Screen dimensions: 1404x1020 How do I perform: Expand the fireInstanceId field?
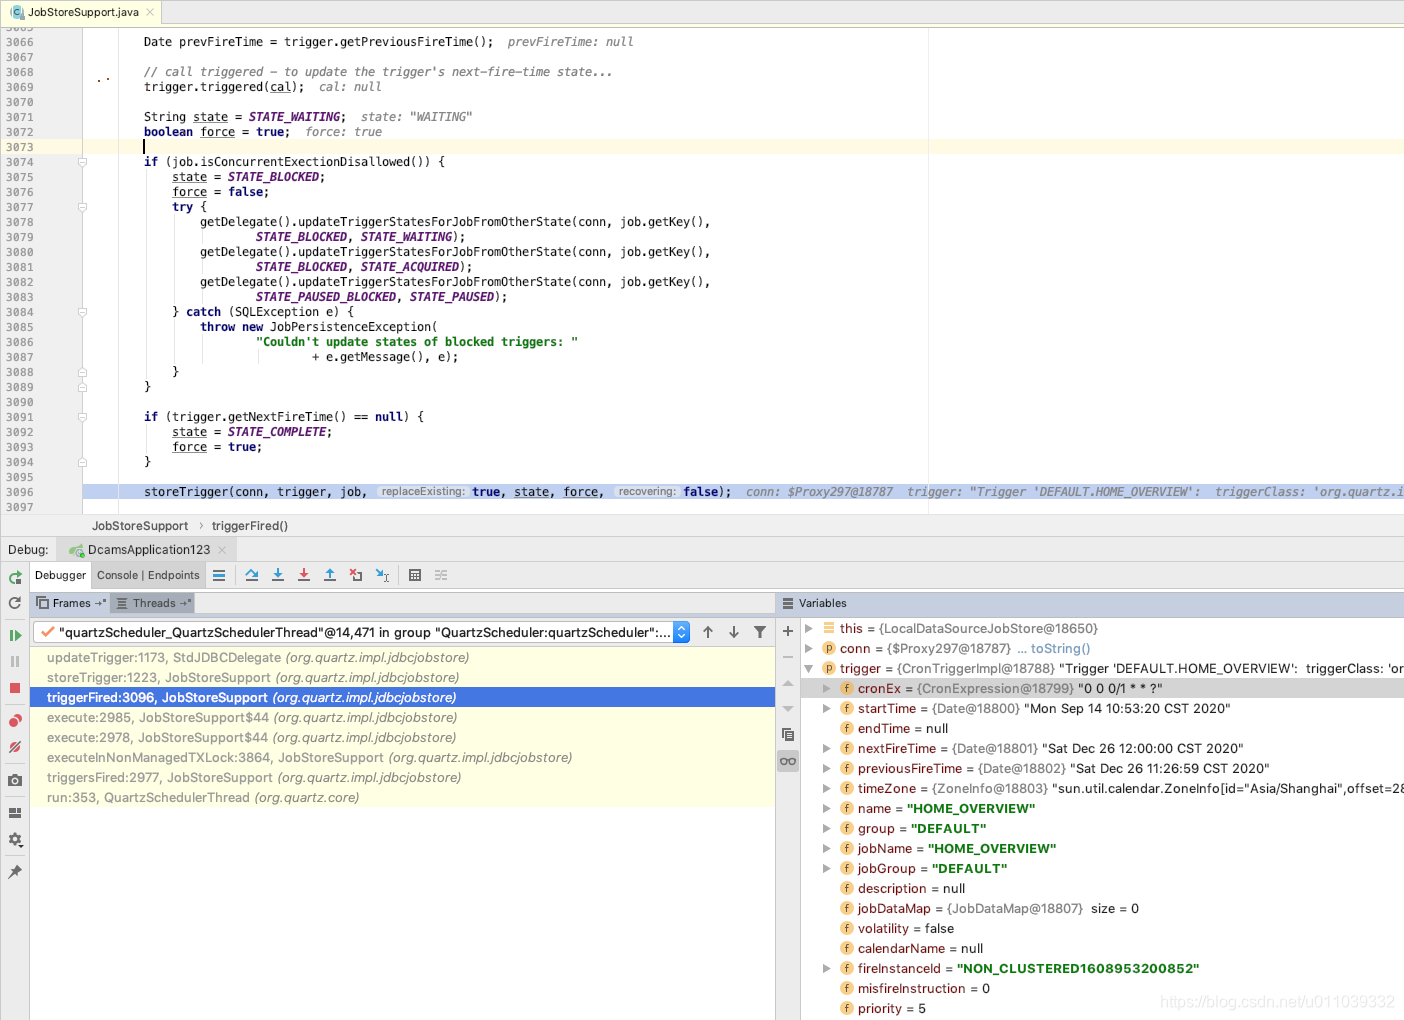coord(827,969)
